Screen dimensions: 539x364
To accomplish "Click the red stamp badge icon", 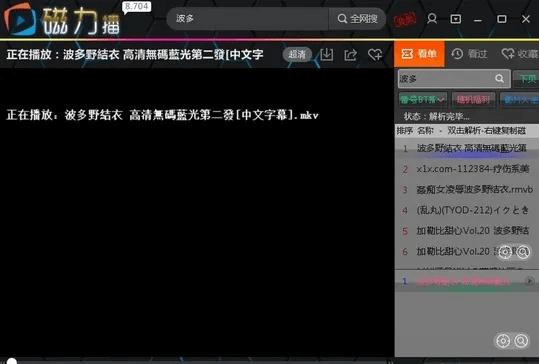I will tap(405, 19).
